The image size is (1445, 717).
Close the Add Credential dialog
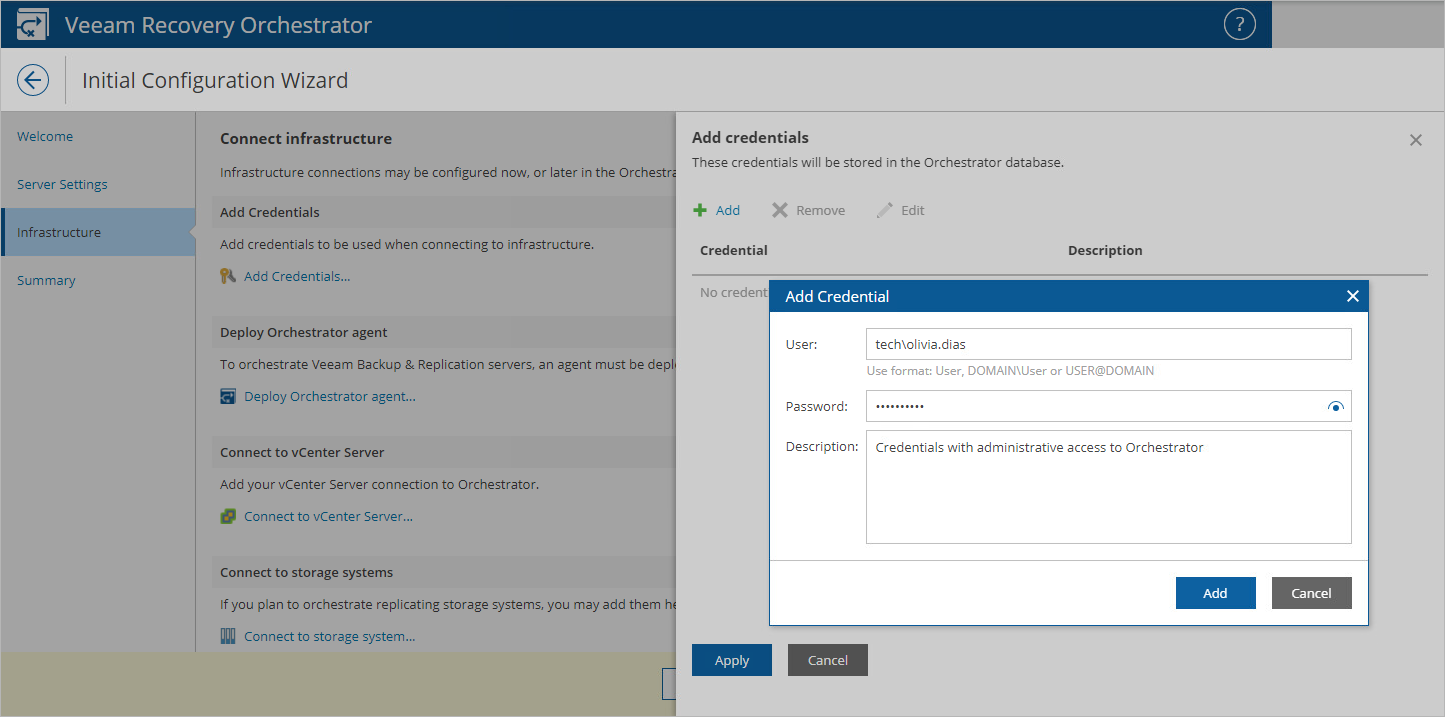tap(1352, 296)
